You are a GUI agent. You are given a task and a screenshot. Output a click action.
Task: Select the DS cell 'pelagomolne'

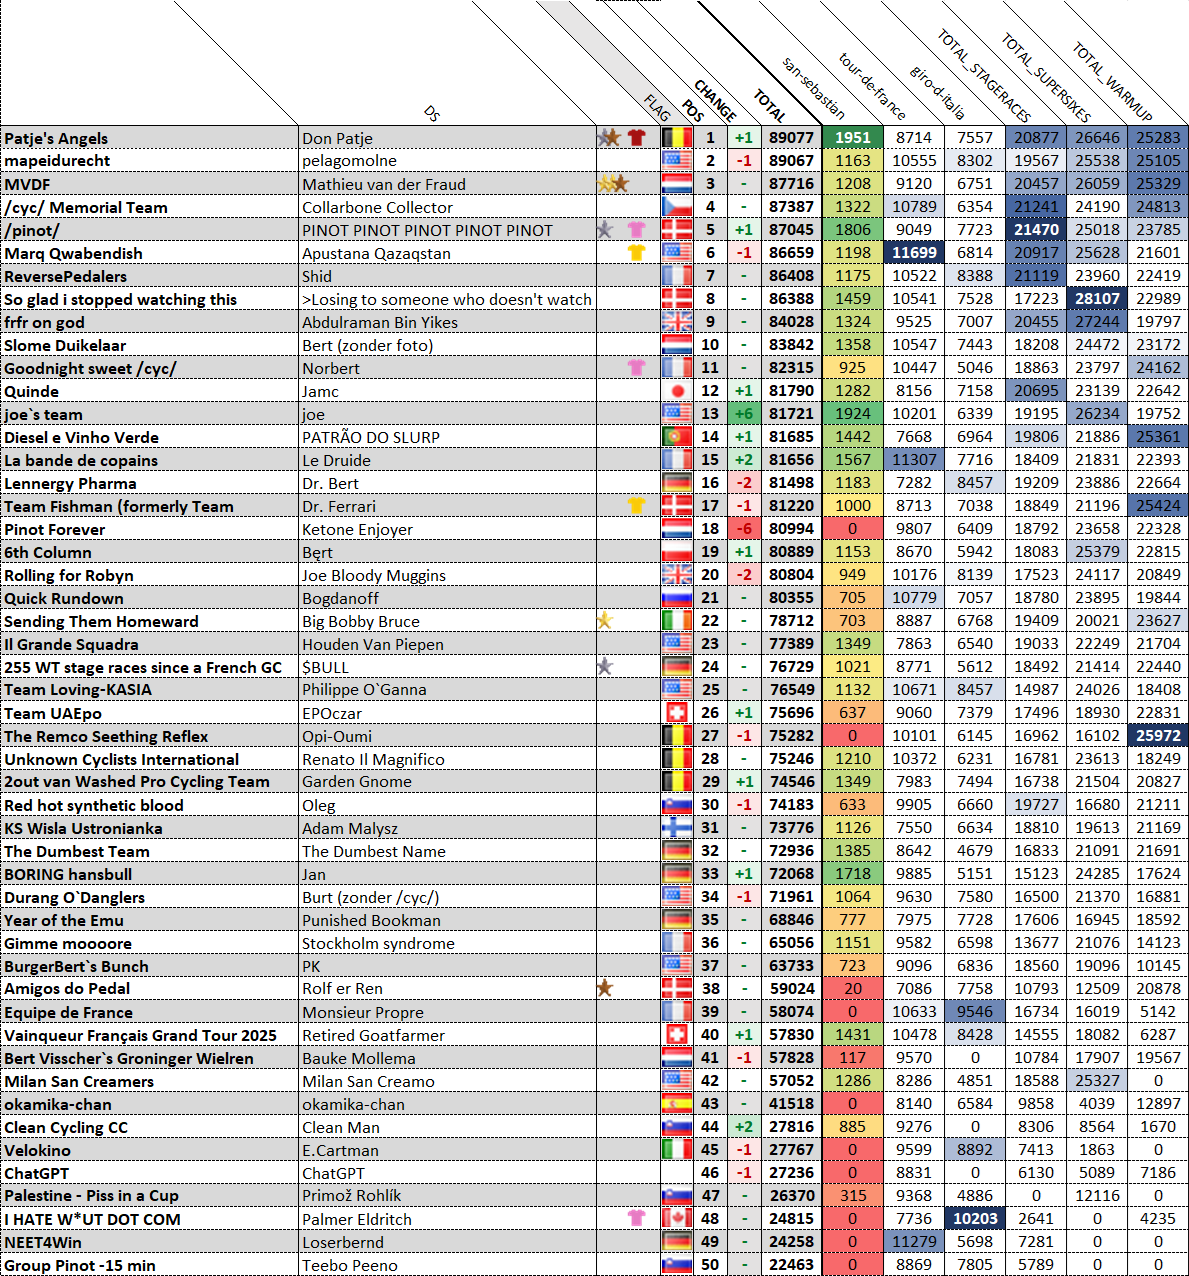click(448, 161)
